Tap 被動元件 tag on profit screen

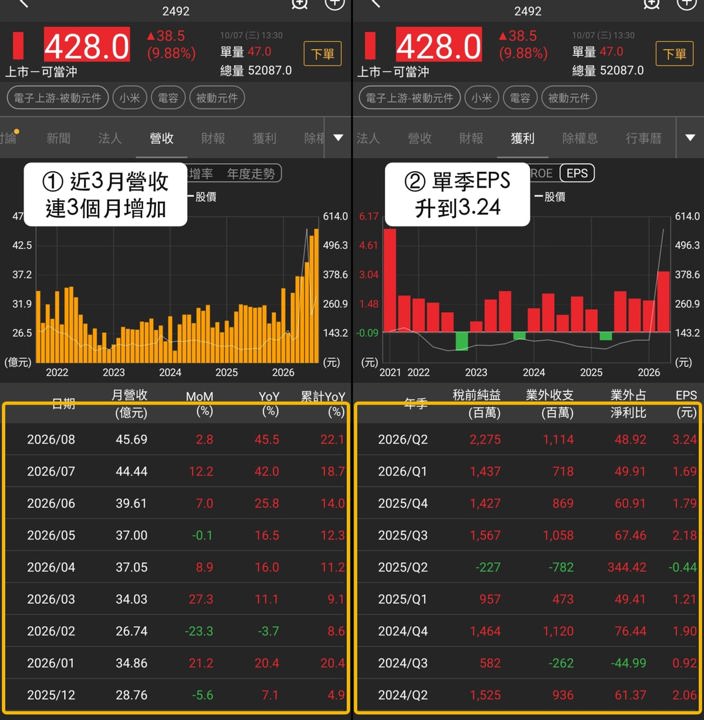[569, 98]
